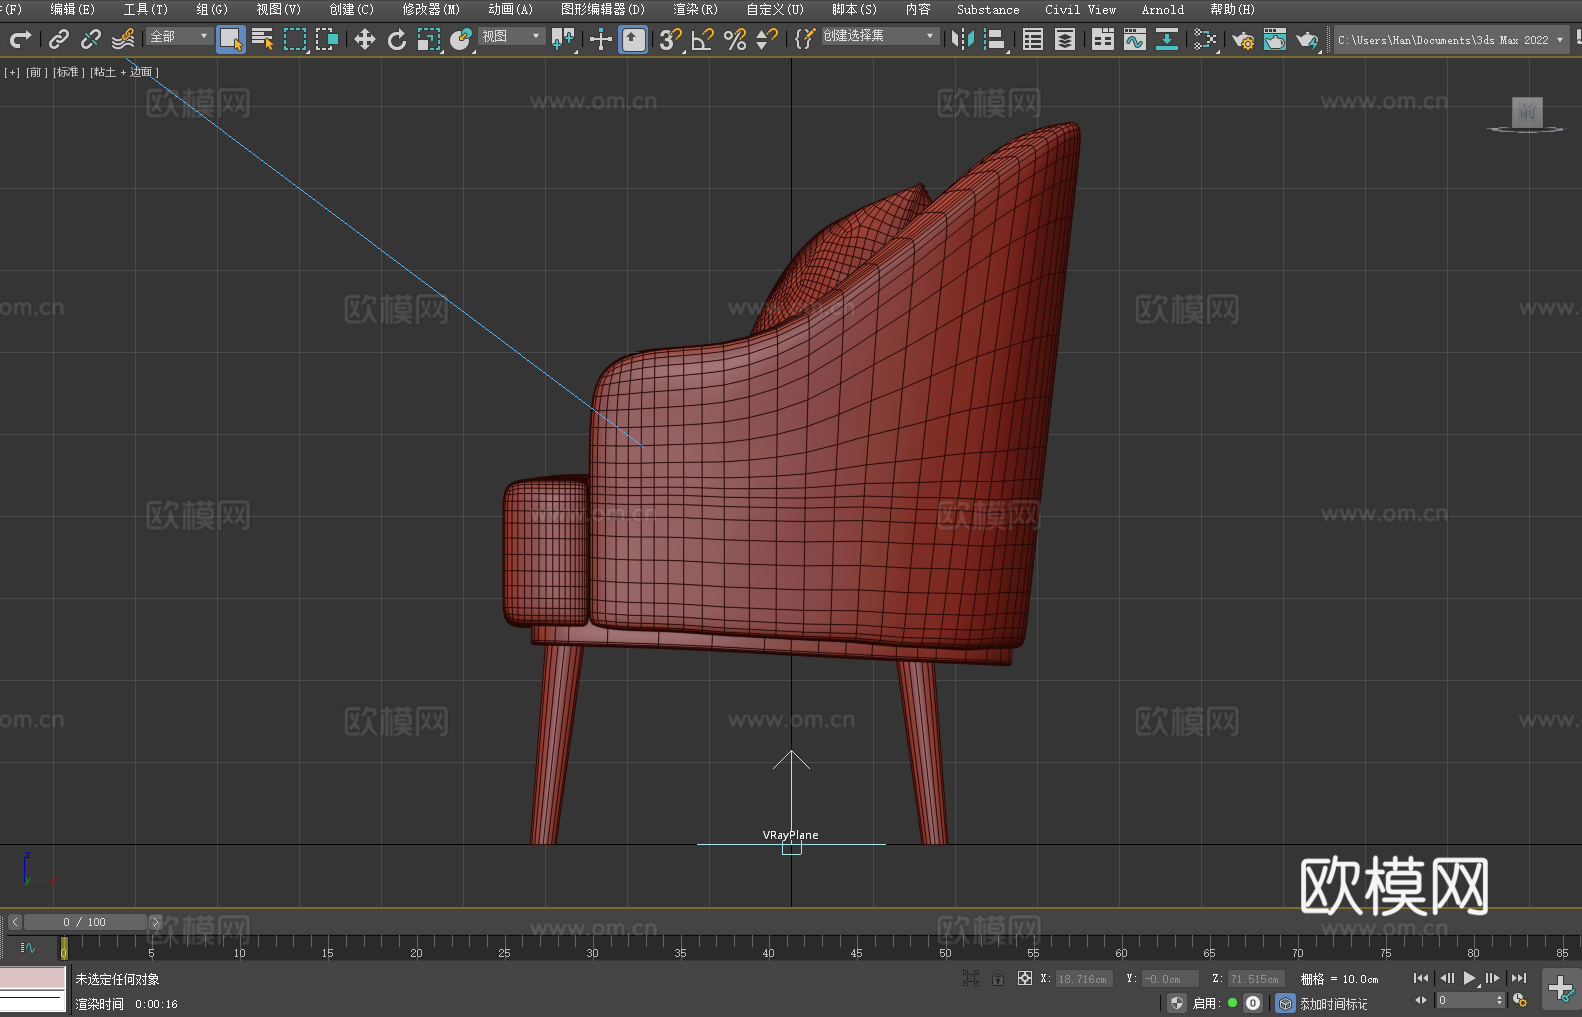This screenshot has width=1582, height=1017.
Task: Go to start frame
Action: [1420, 978]
